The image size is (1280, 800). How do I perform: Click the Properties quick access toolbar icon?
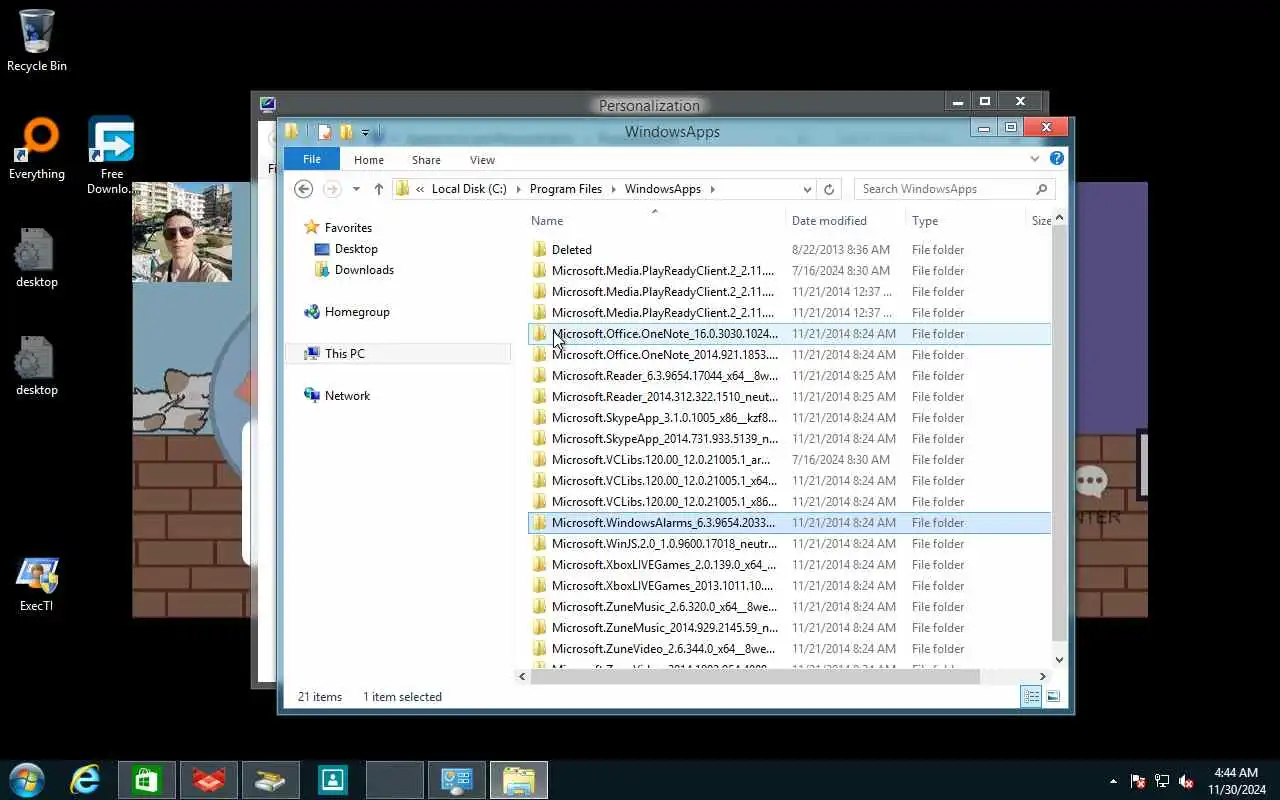click(324, 132)
